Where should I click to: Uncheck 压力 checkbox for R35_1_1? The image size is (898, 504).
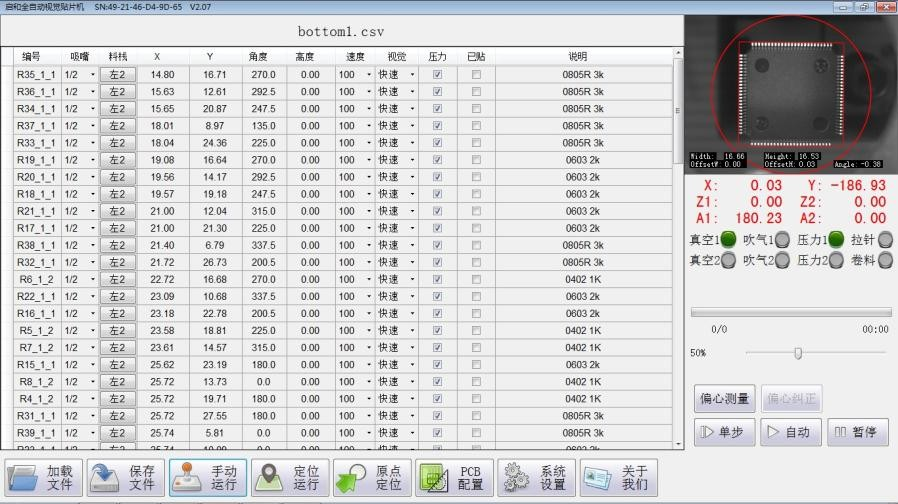(x=438, y=74)
